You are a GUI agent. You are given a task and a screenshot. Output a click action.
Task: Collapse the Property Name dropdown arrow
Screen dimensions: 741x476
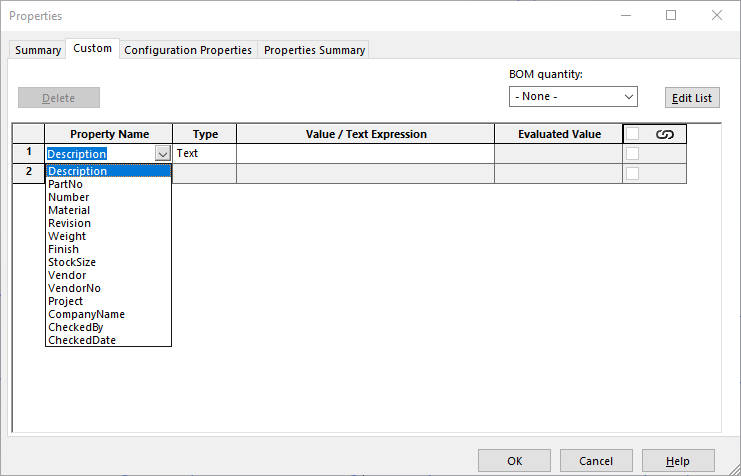(x=162, y=154)
